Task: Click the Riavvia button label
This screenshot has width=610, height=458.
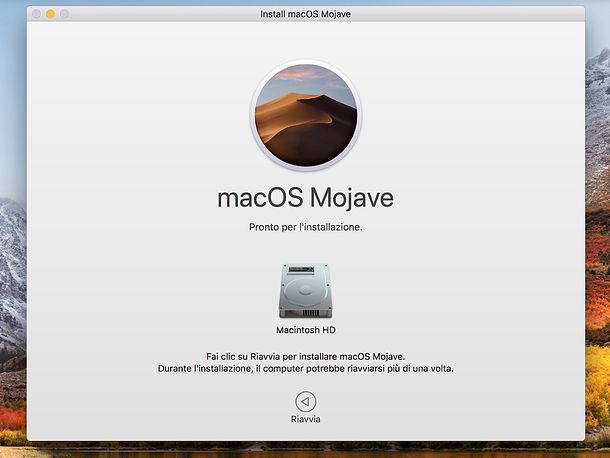Action: click(x=305, y=419)
